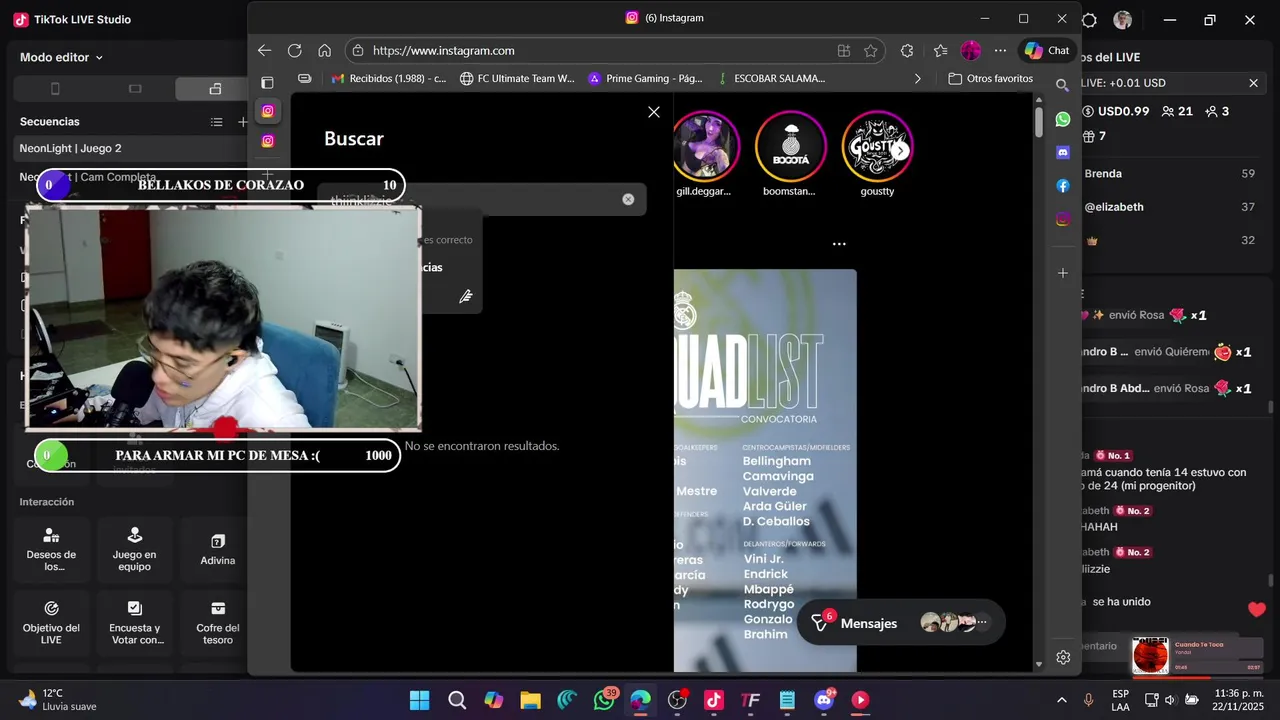1280x720 pixels.
Task: Click the chat heart like icon
Action: pos(1257,609)
